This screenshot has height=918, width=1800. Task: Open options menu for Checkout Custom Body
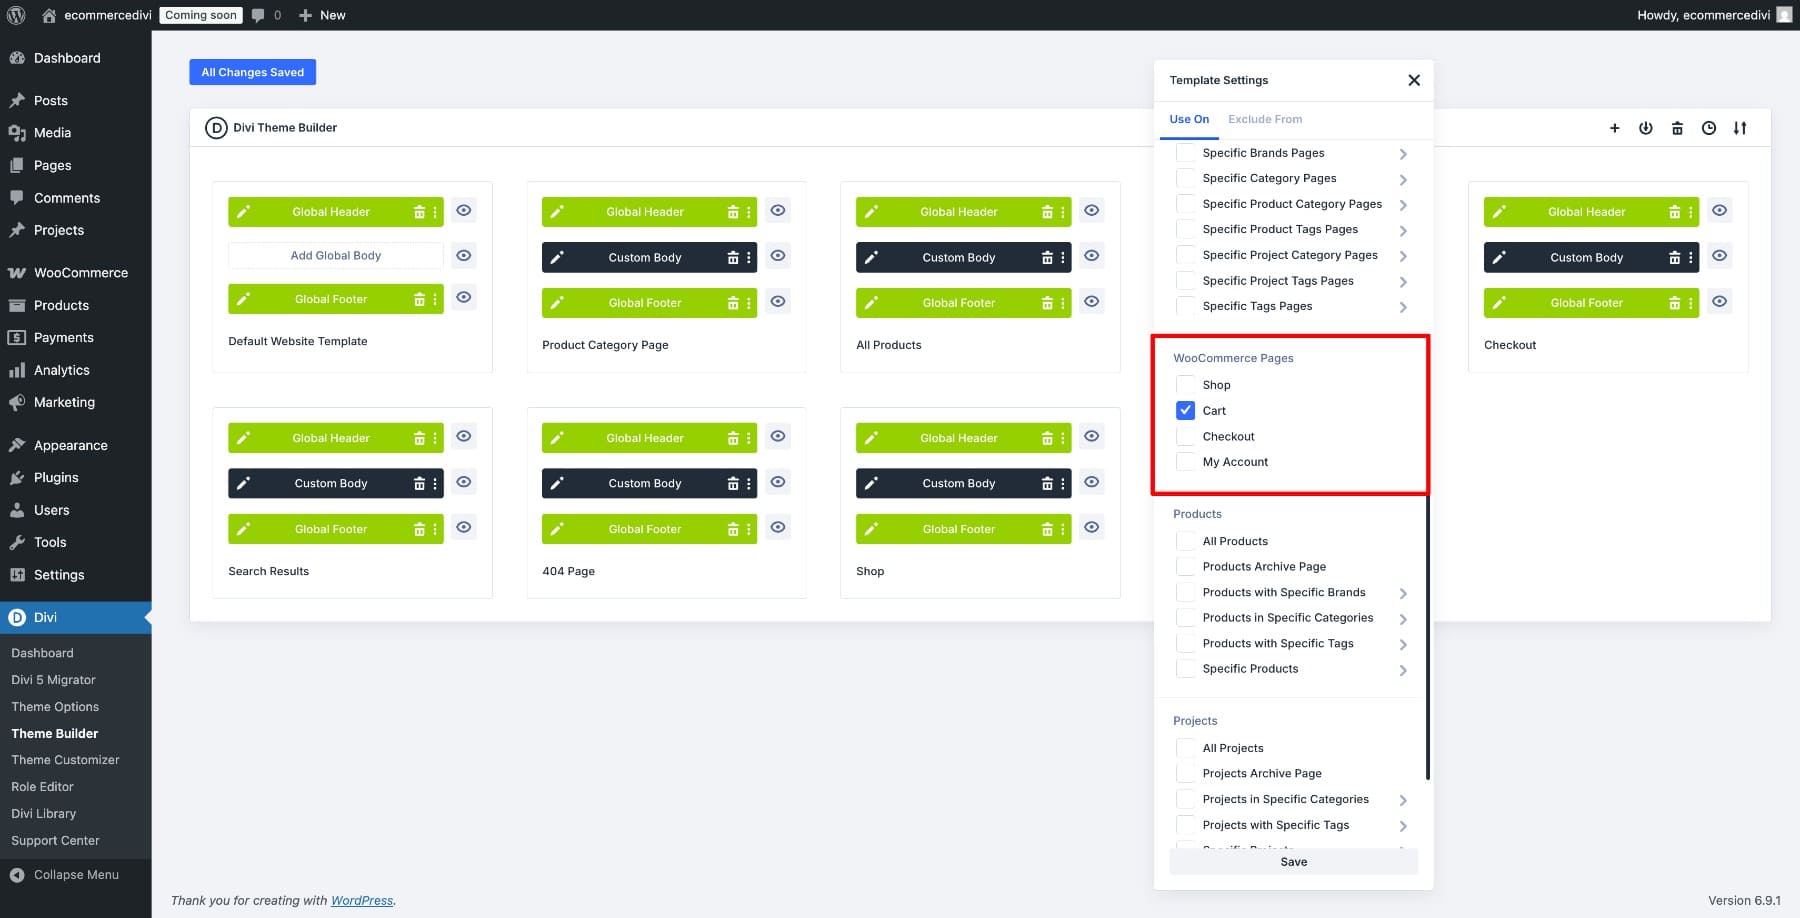tap(1691, 258)
